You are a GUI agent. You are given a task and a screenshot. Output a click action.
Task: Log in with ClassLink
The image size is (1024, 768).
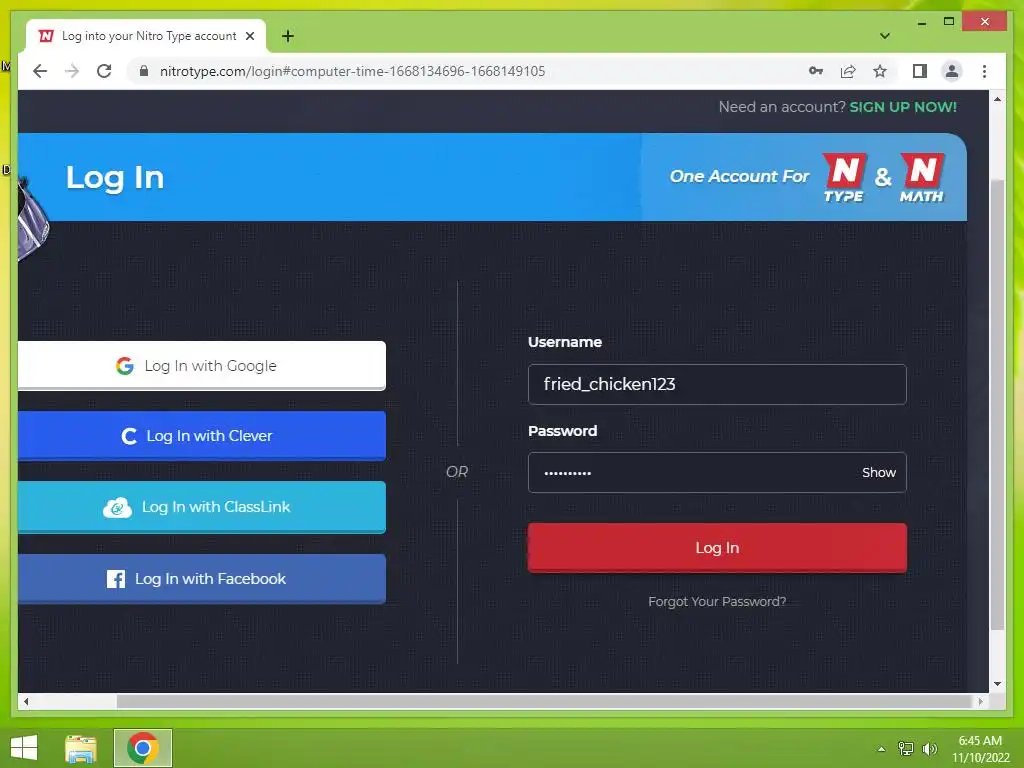point(202,507)
